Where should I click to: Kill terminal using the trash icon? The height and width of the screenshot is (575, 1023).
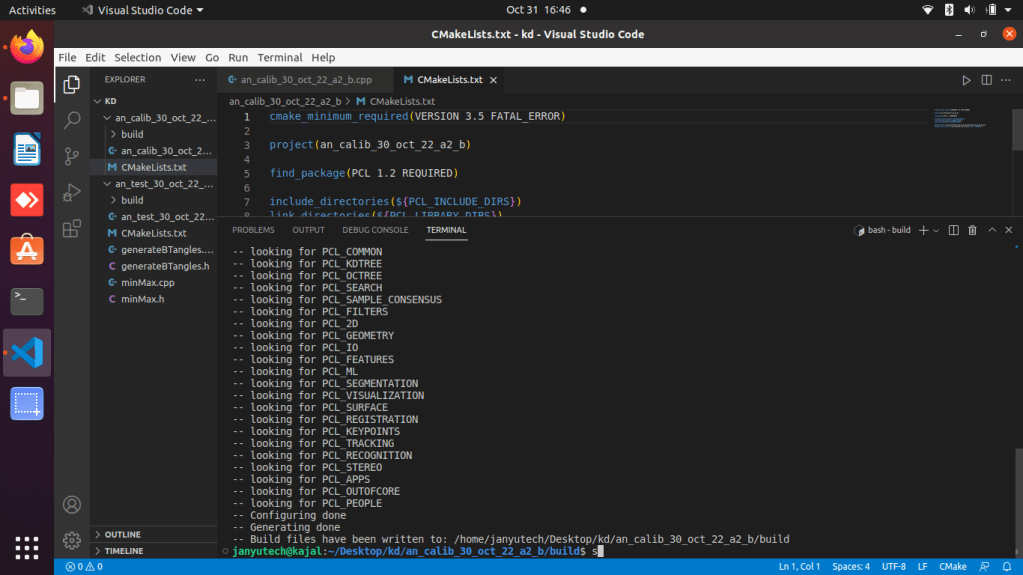pos(972,230)
